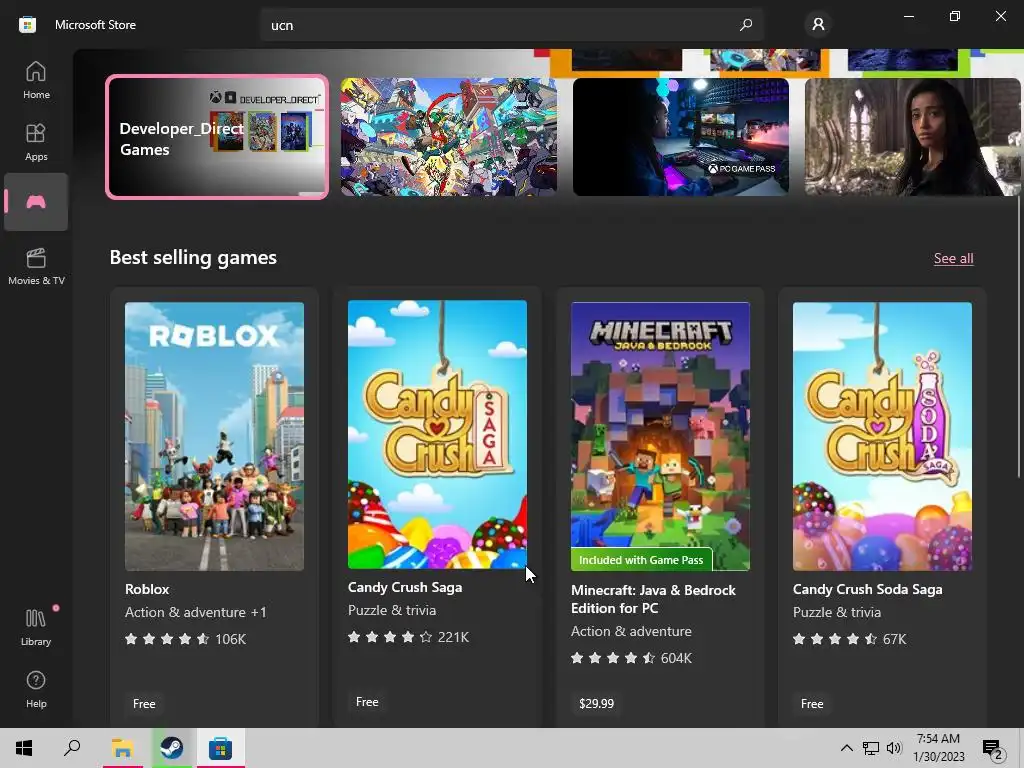Open the Windows Start menu
The width and height of the screenshot is (1024, 768).
(24, 748)
